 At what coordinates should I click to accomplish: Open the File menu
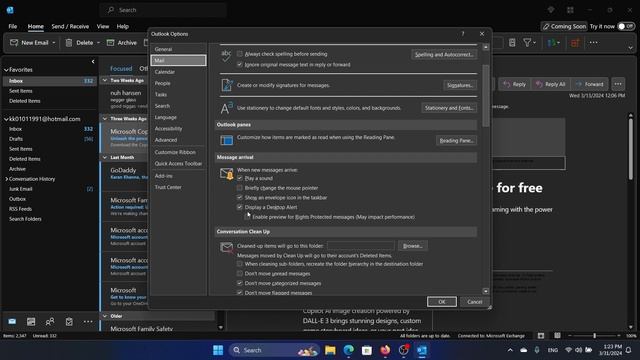pos(13,27)
